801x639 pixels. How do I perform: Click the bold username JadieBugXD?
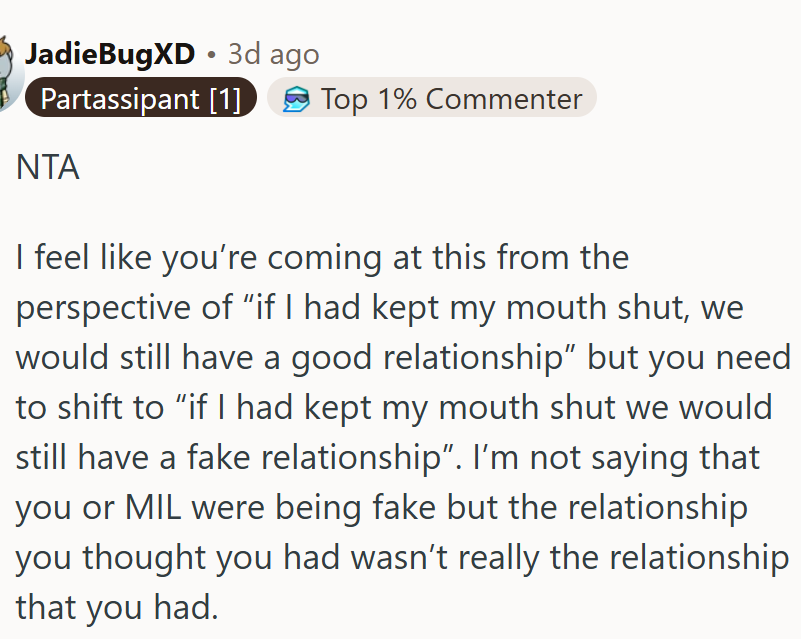point(110,55)
